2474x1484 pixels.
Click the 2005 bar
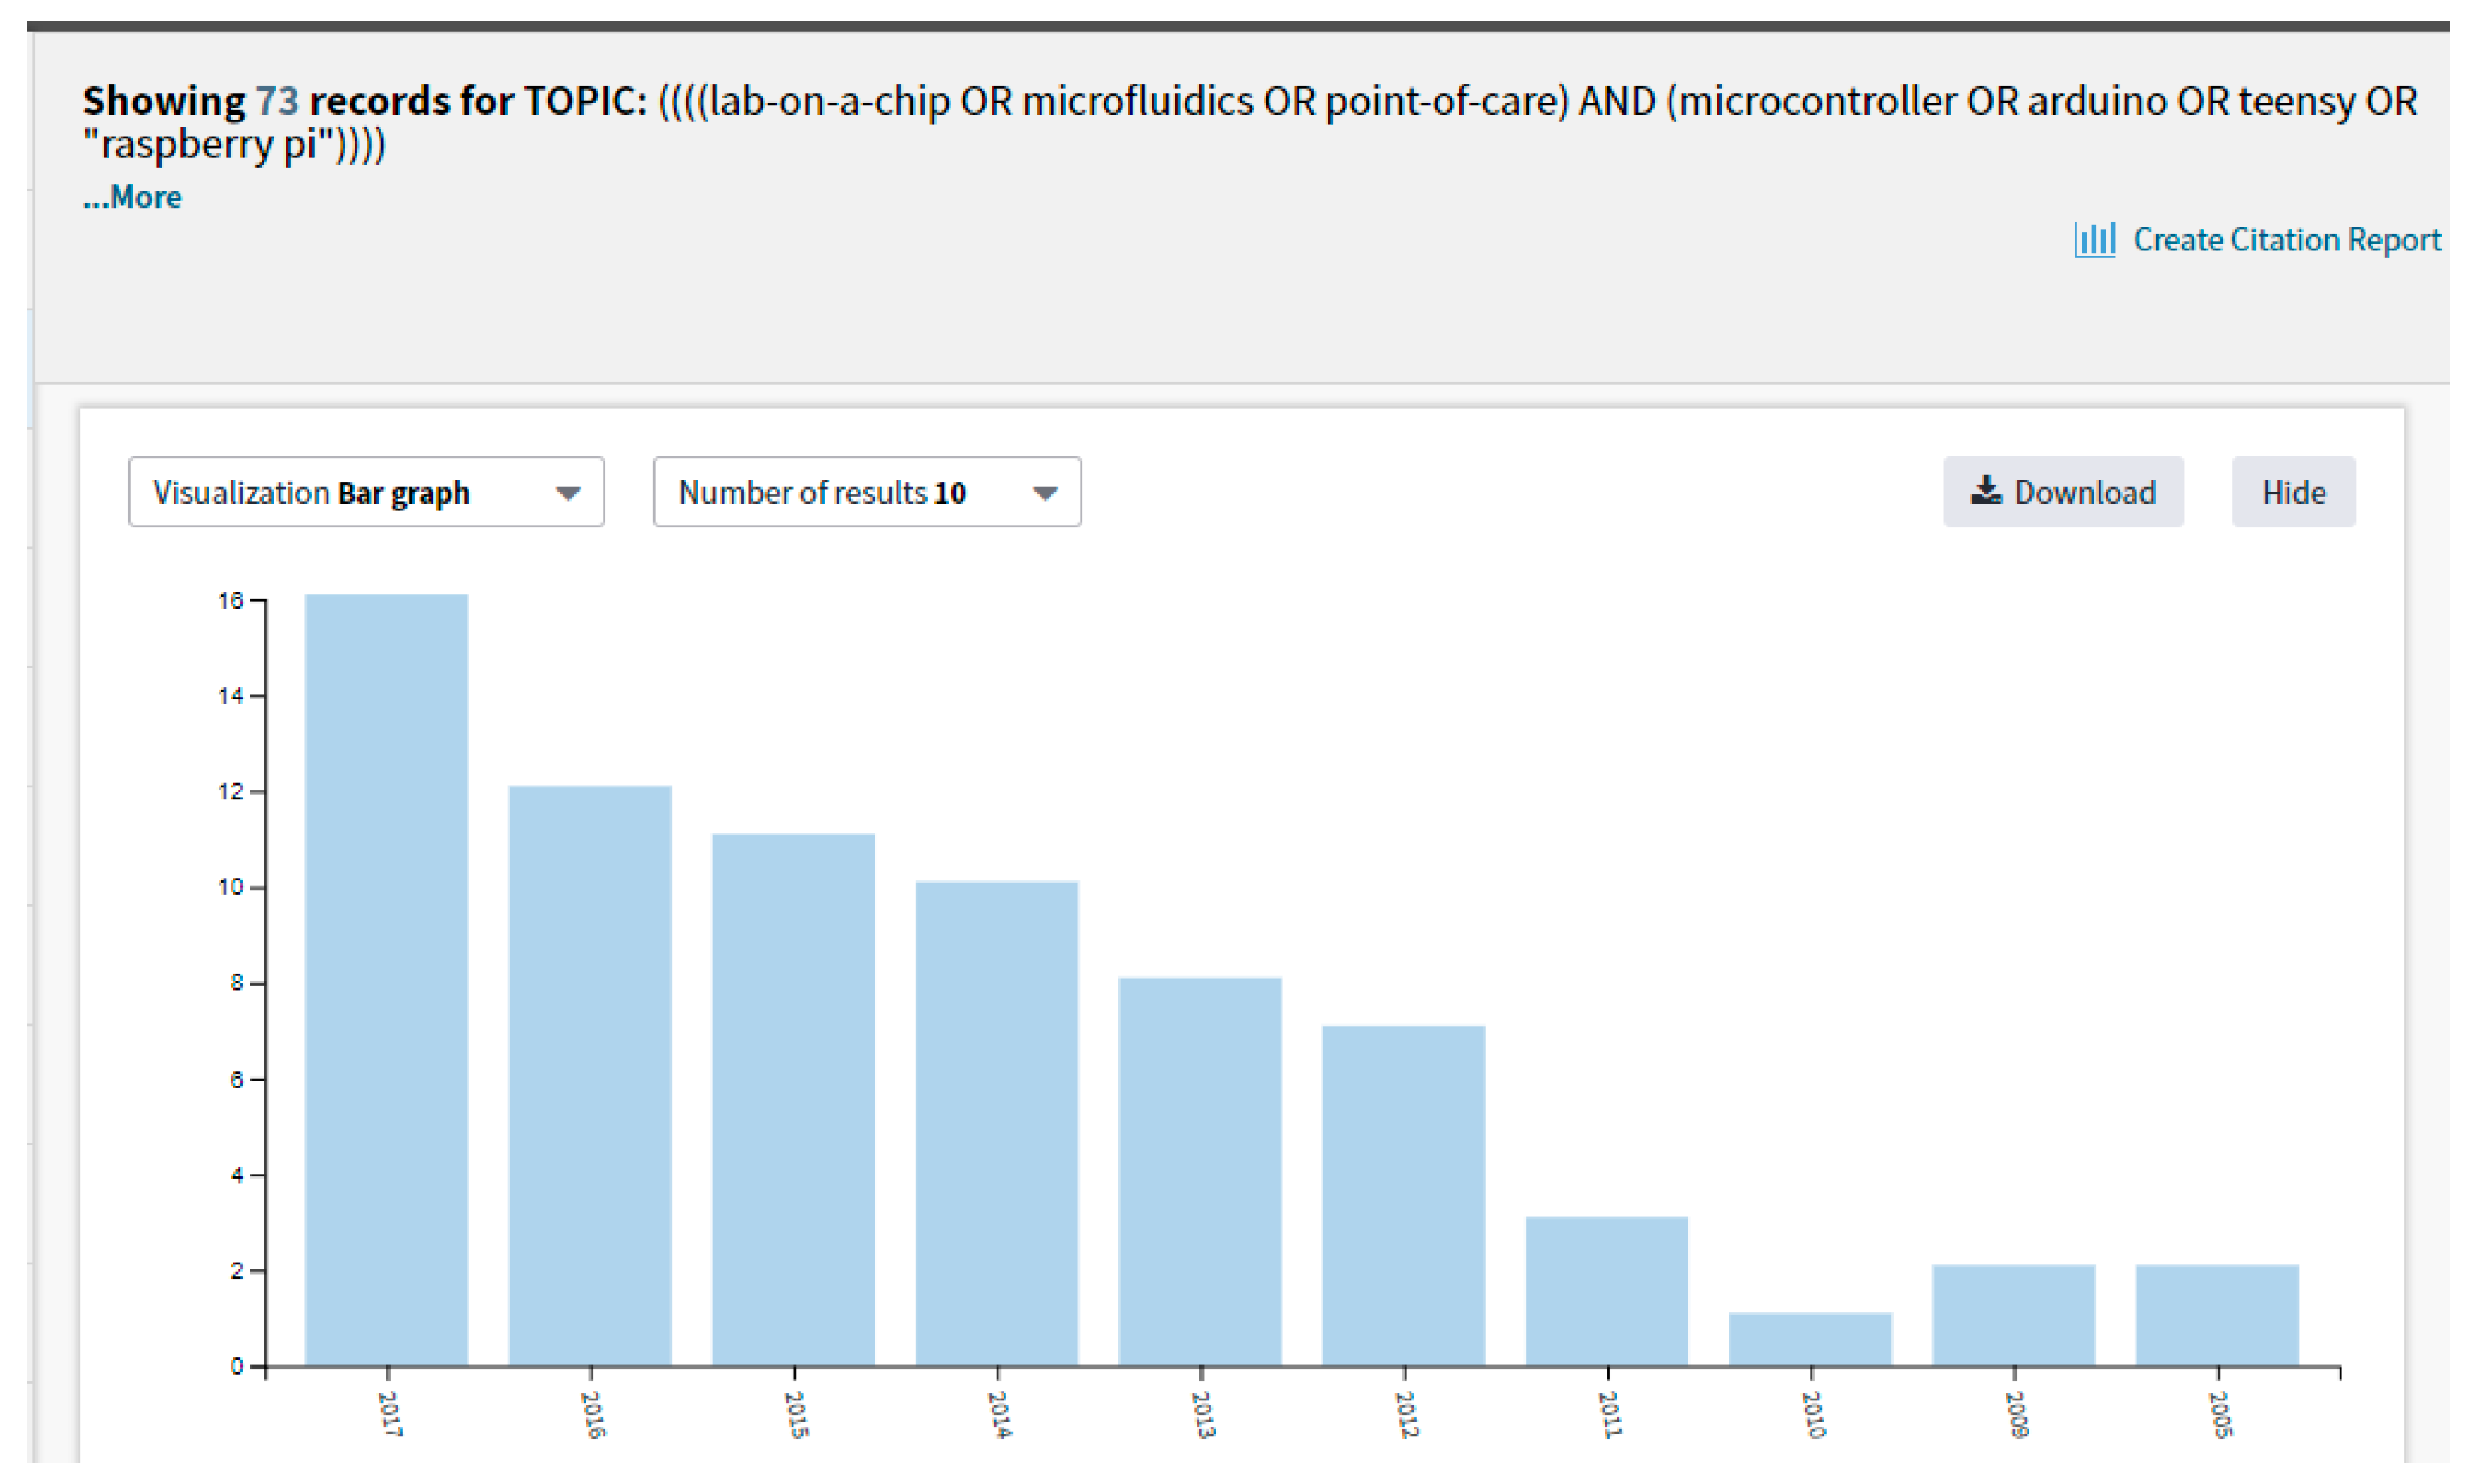pyautogui.click(x=2216, y=1315)
